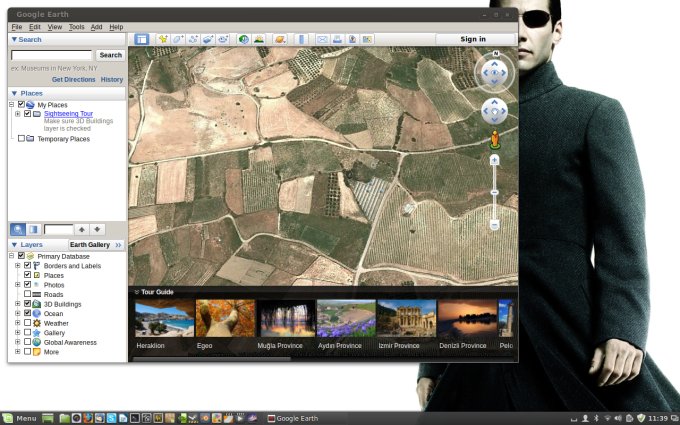The height and width of the screenshot is (425, 680).
Task: Click the Get Directions link
Action: [73, 79]
